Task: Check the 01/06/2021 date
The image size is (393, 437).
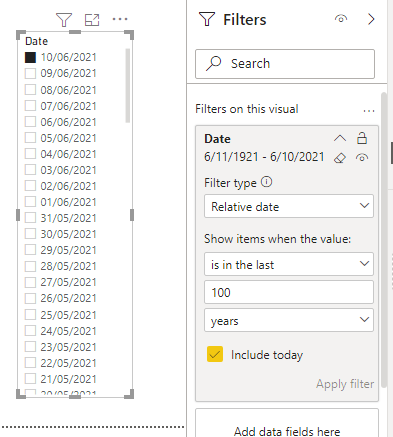Action: pos(30,202)
